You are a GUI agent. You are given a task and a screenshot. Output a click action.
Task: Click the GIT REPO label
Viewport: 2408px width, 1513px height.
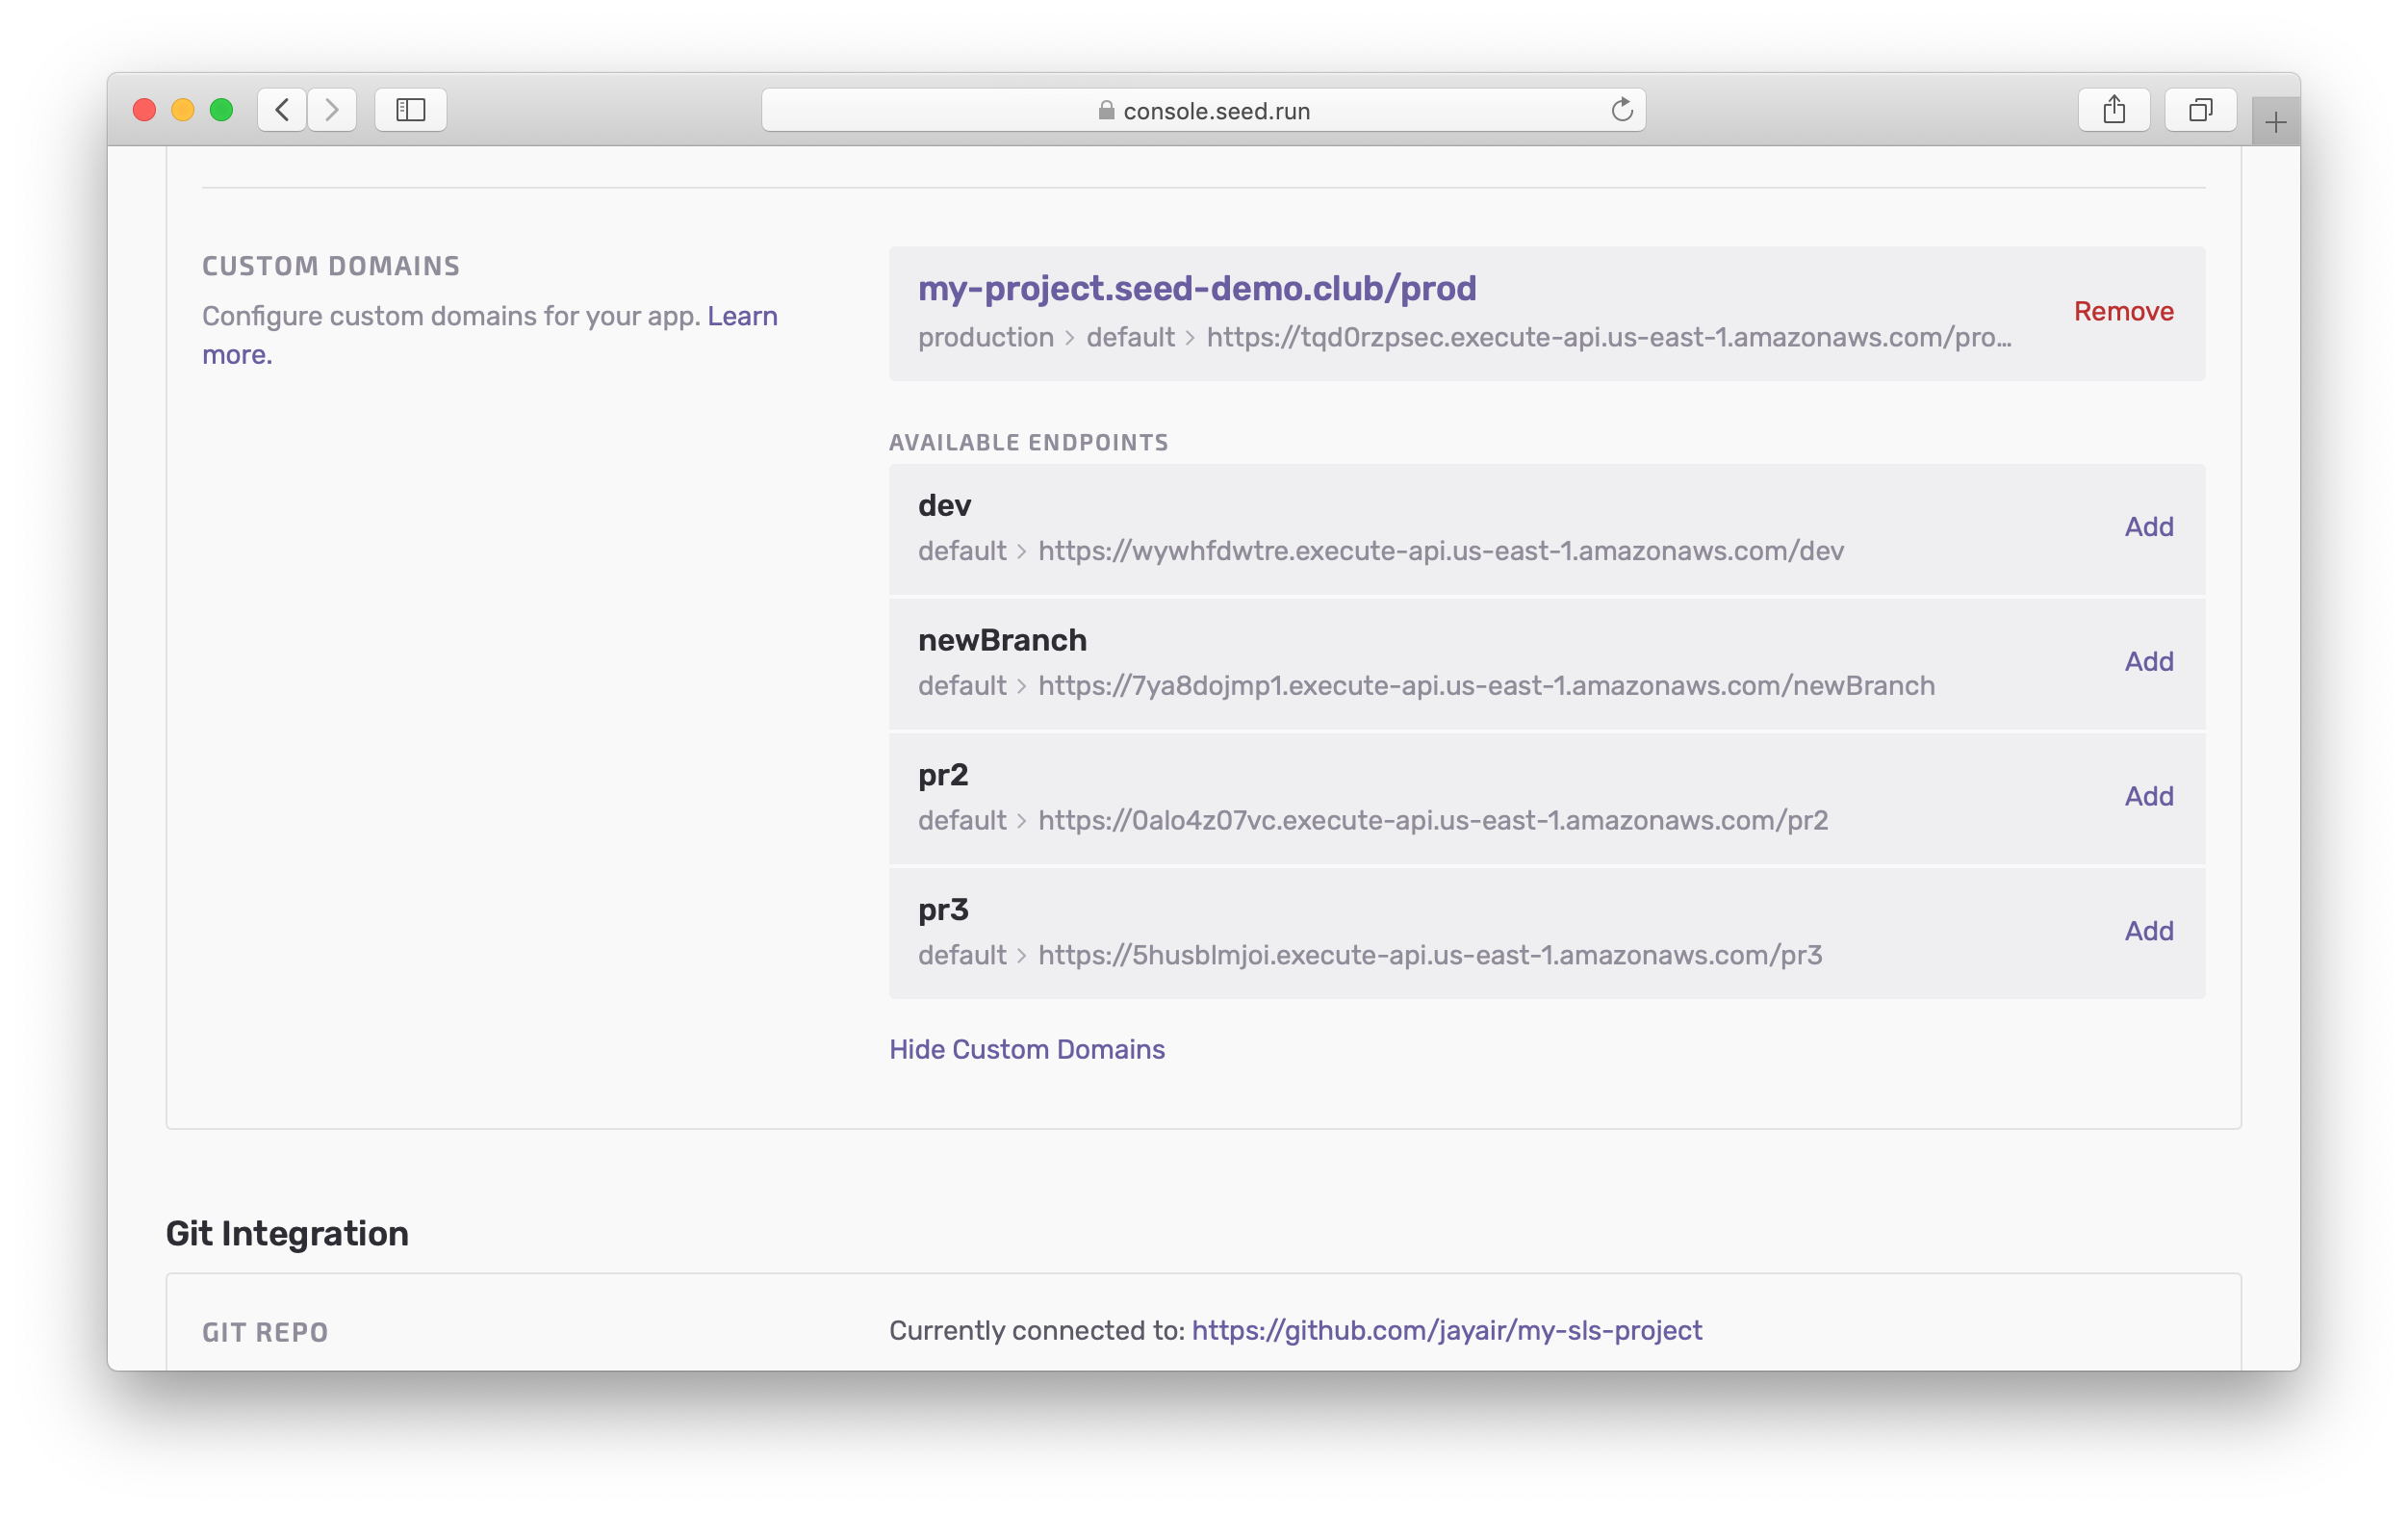[265, 1332]
